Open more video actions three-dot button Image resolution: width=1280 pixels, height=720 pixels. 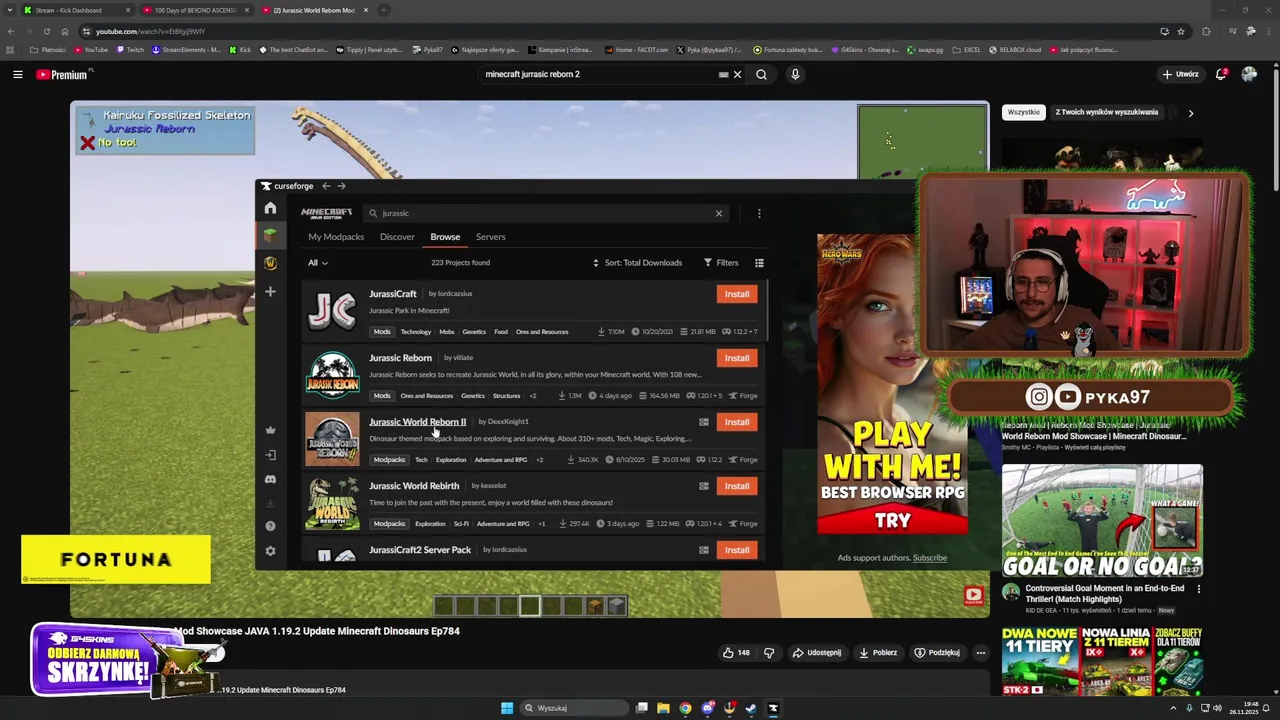[981, 653]
